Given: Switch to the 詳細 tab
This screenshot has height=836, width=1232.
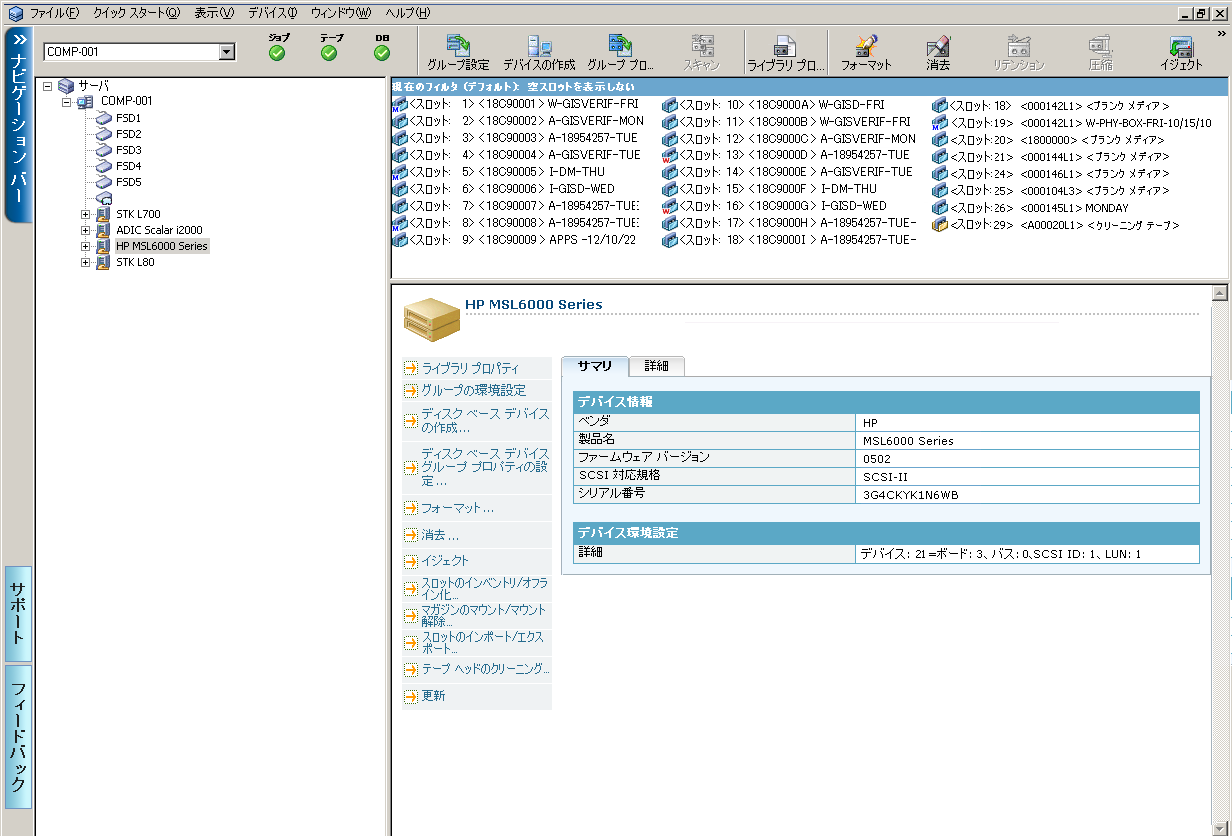Looking at the screenshot, I should pyautogui.click(x=657, y=366).
